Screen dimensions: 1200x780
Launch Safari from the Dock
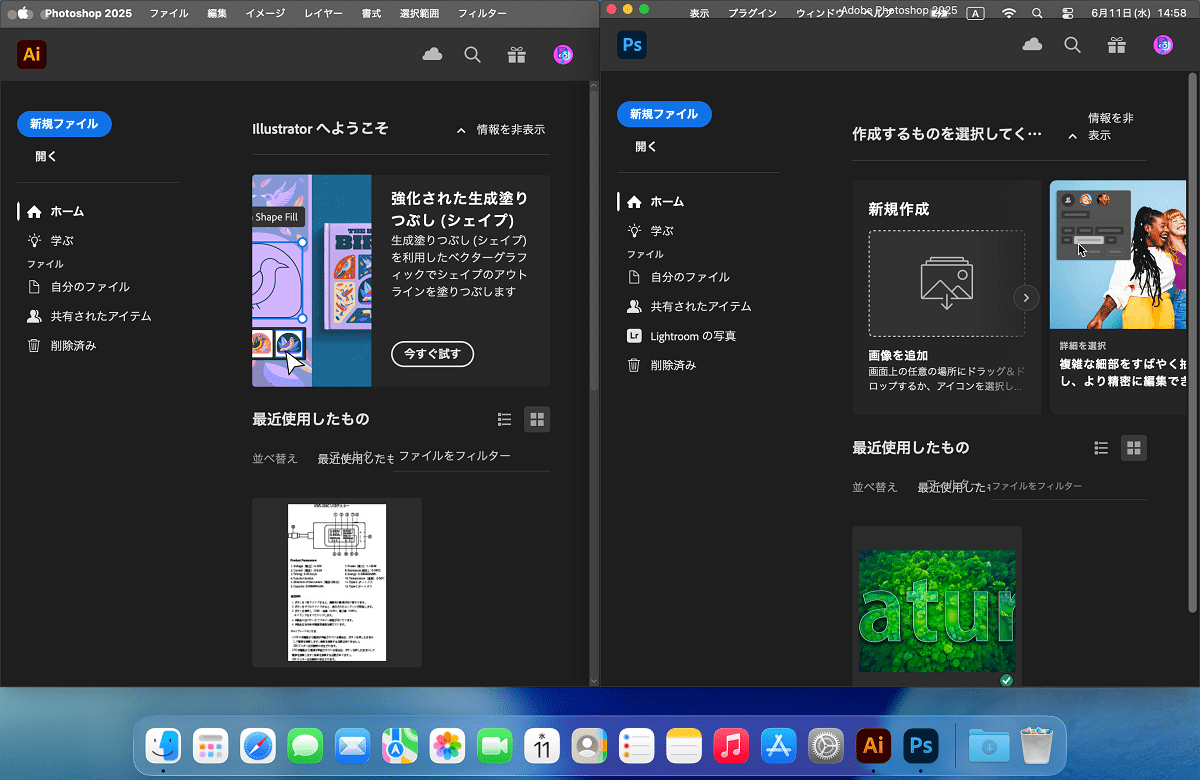coord(257,746)
